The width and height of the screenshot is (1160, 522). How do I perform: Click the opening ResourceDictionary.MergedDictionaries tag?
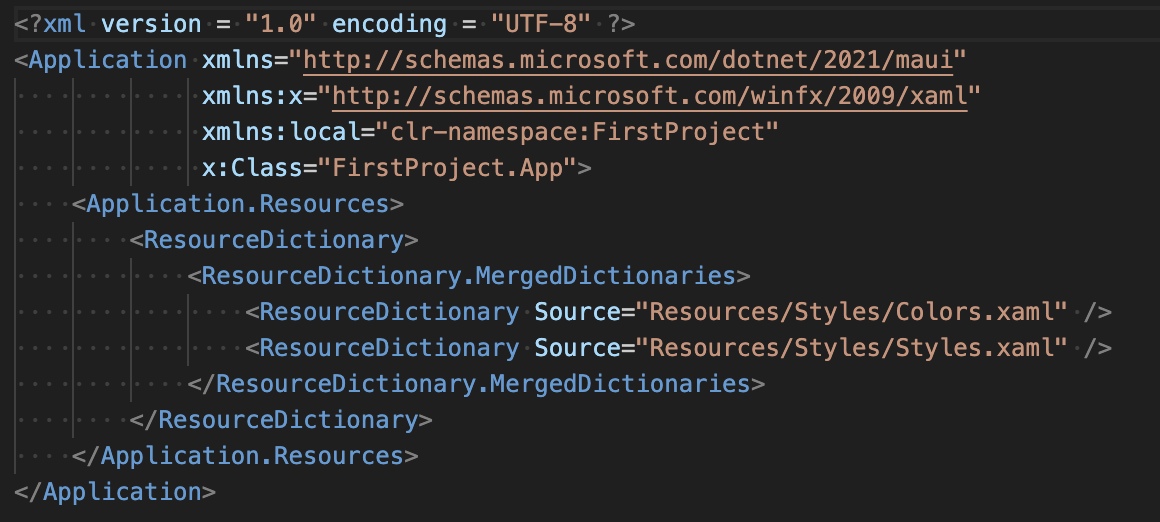[x=468, y=276]
